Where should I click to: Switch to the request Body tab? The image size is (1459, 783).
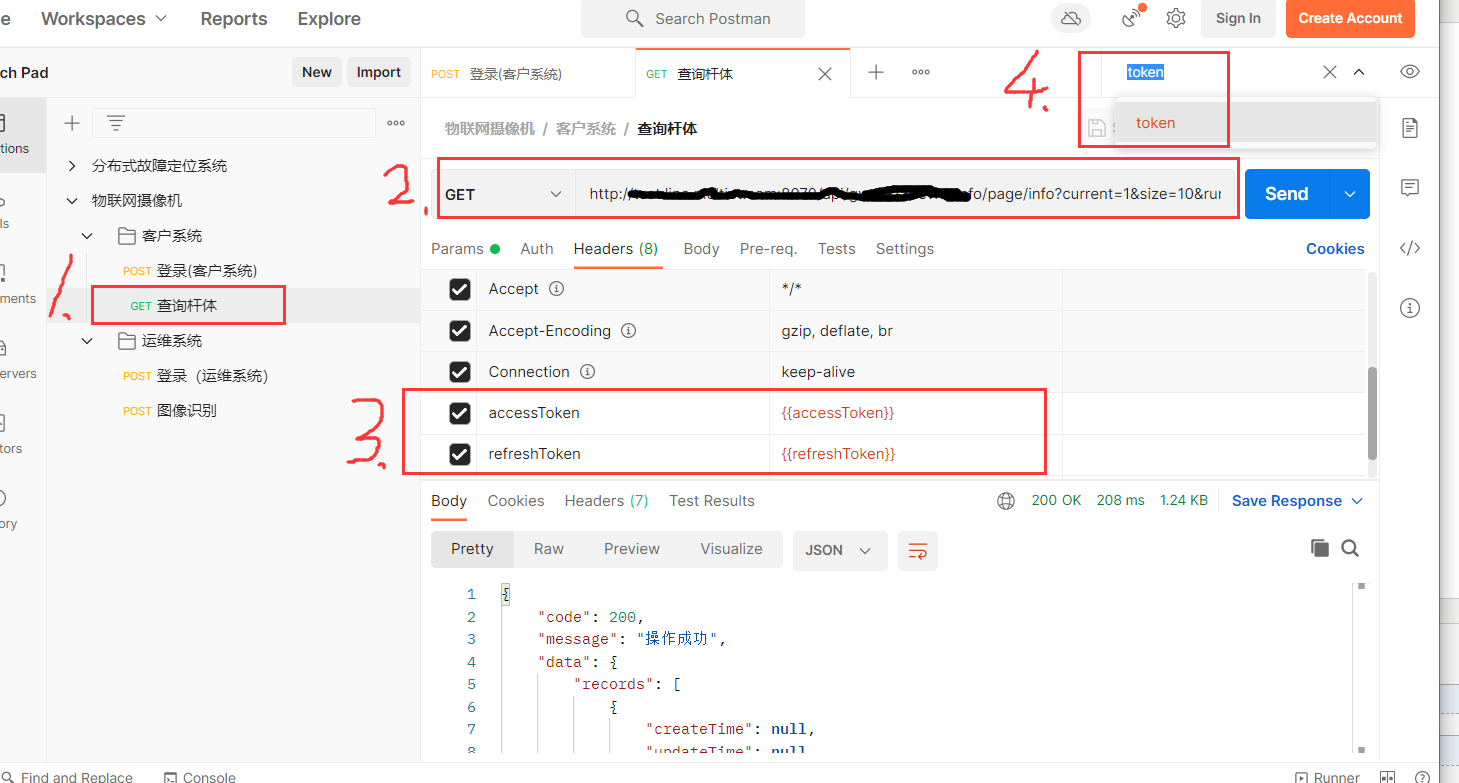(x=701, y=249)
